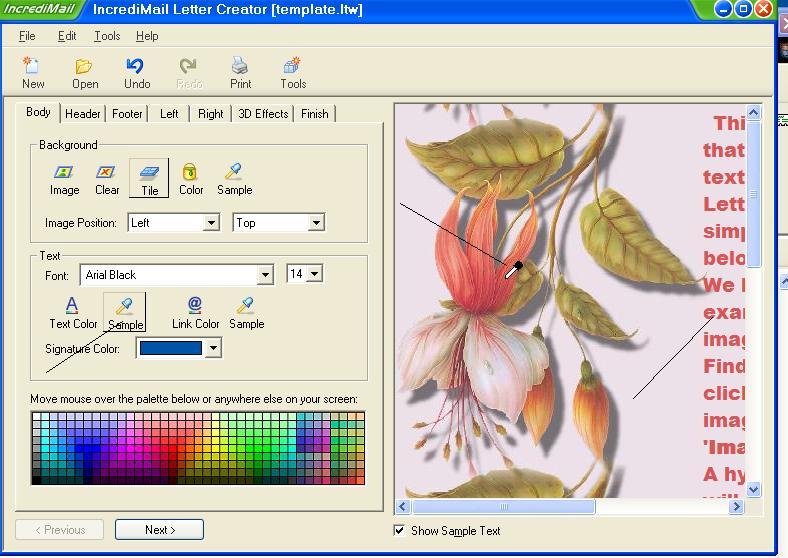Toggle the Tile background option

coord(149,178)
